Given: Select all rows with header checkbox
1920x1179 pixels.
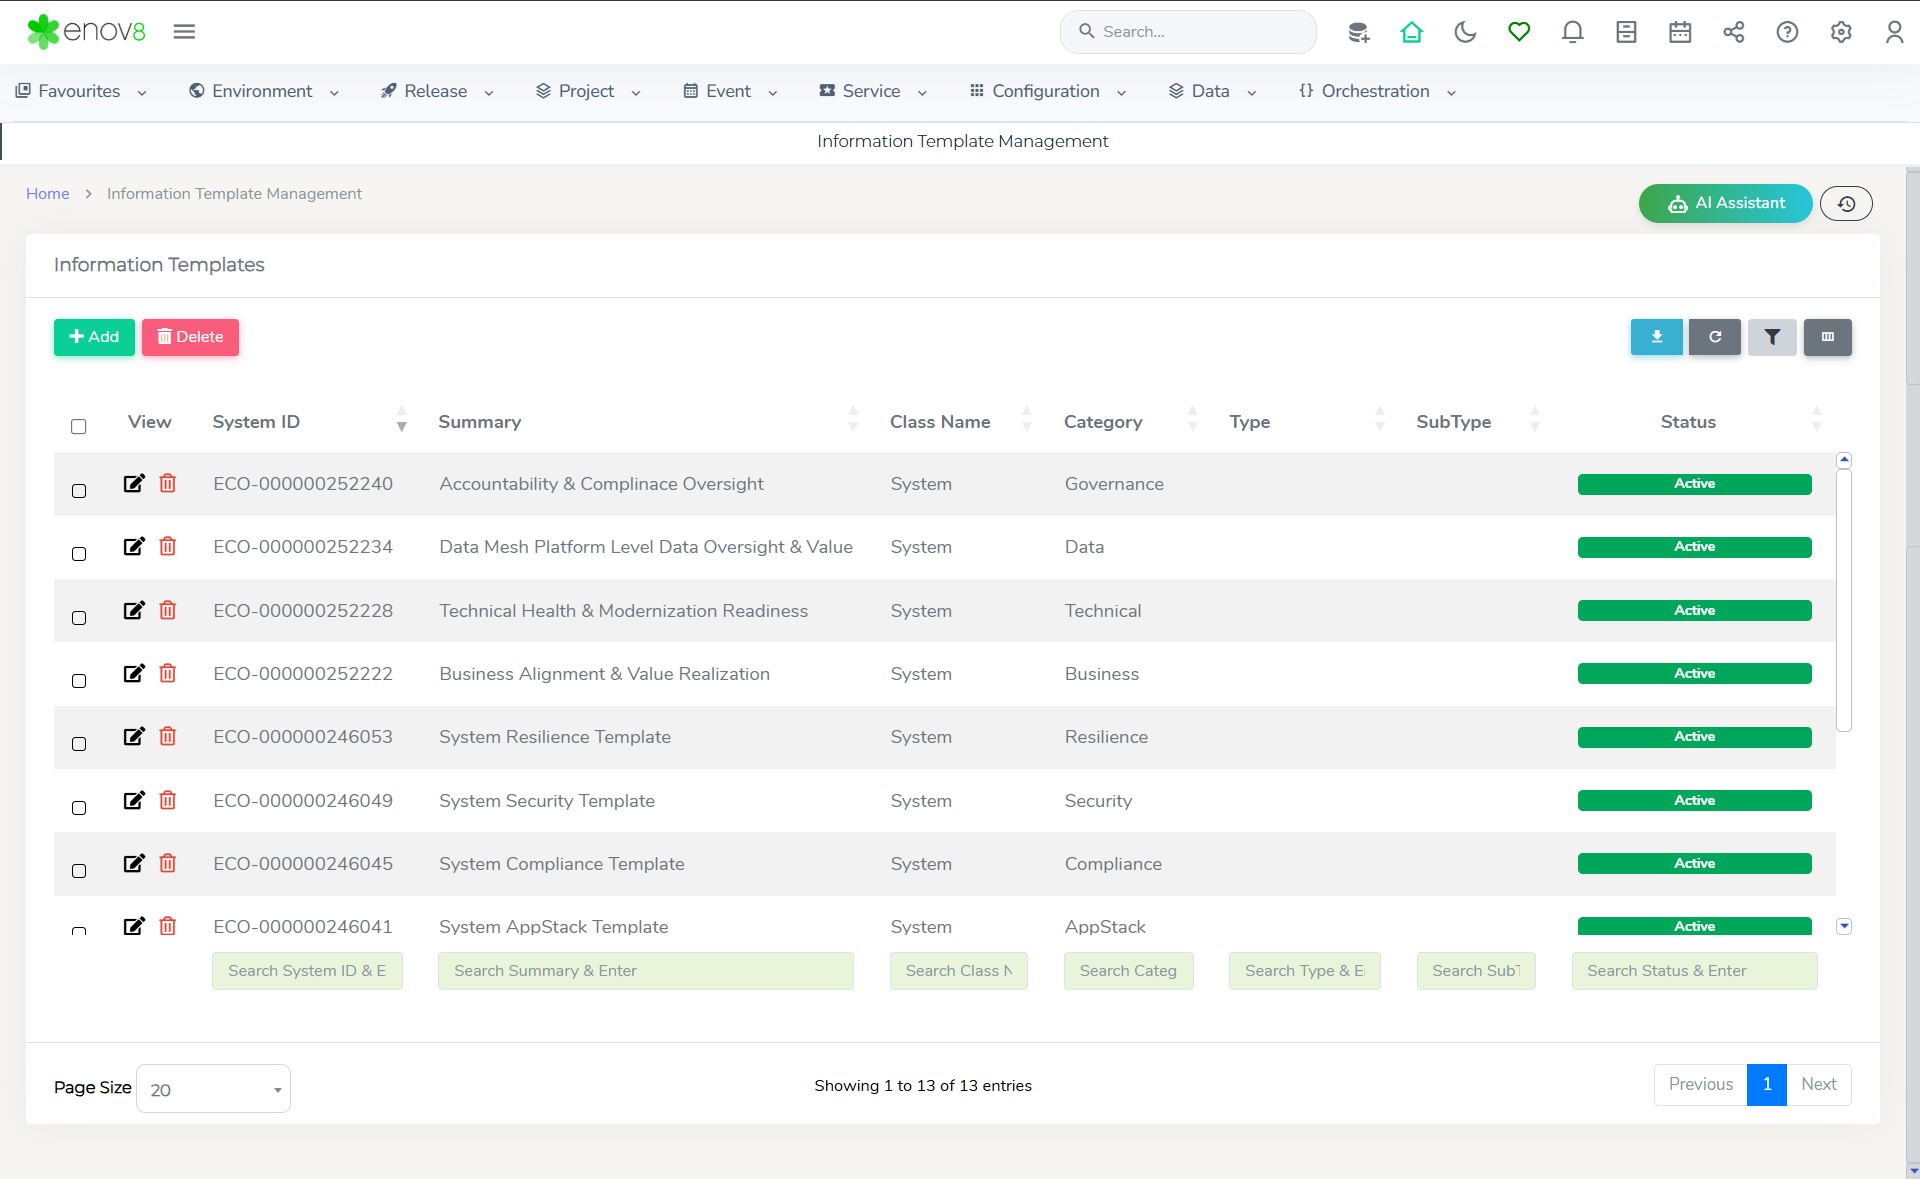Looking at the screenshot, I should pos(79,427).
